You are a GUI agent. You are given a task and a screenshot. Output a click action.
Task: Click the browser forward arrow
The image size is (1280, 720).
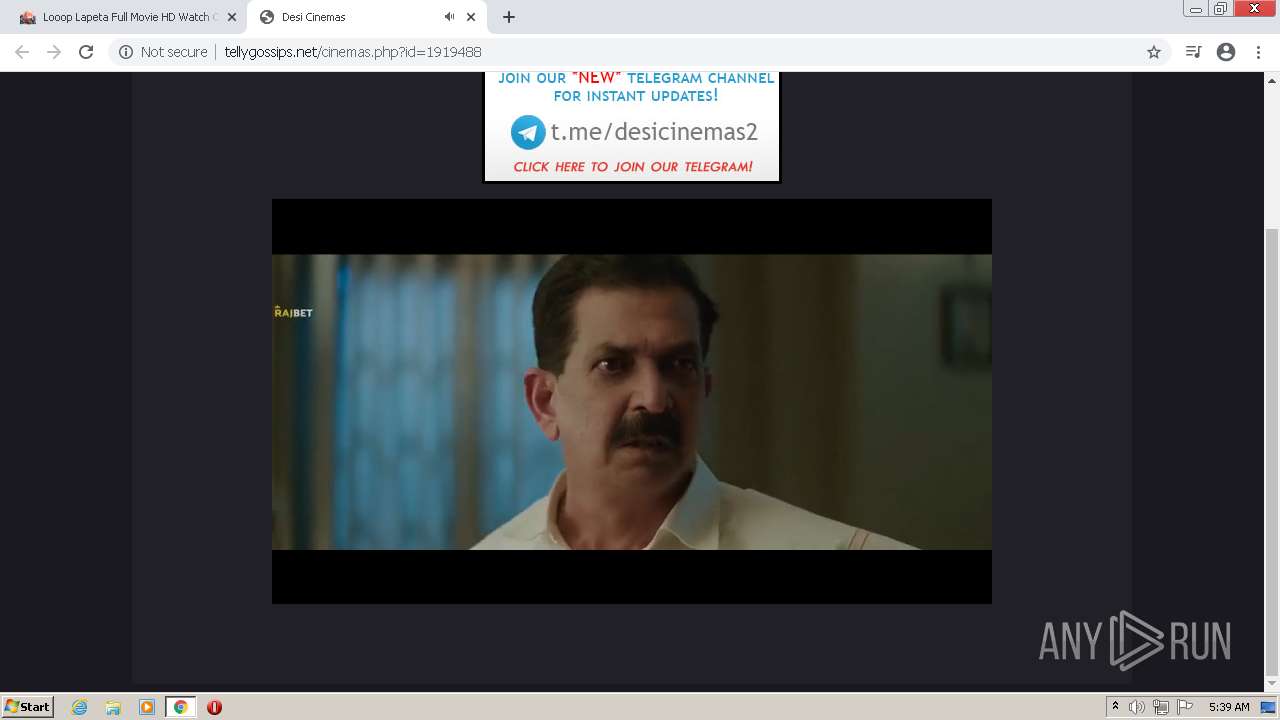pyautogui.click(x=54, y=52)
